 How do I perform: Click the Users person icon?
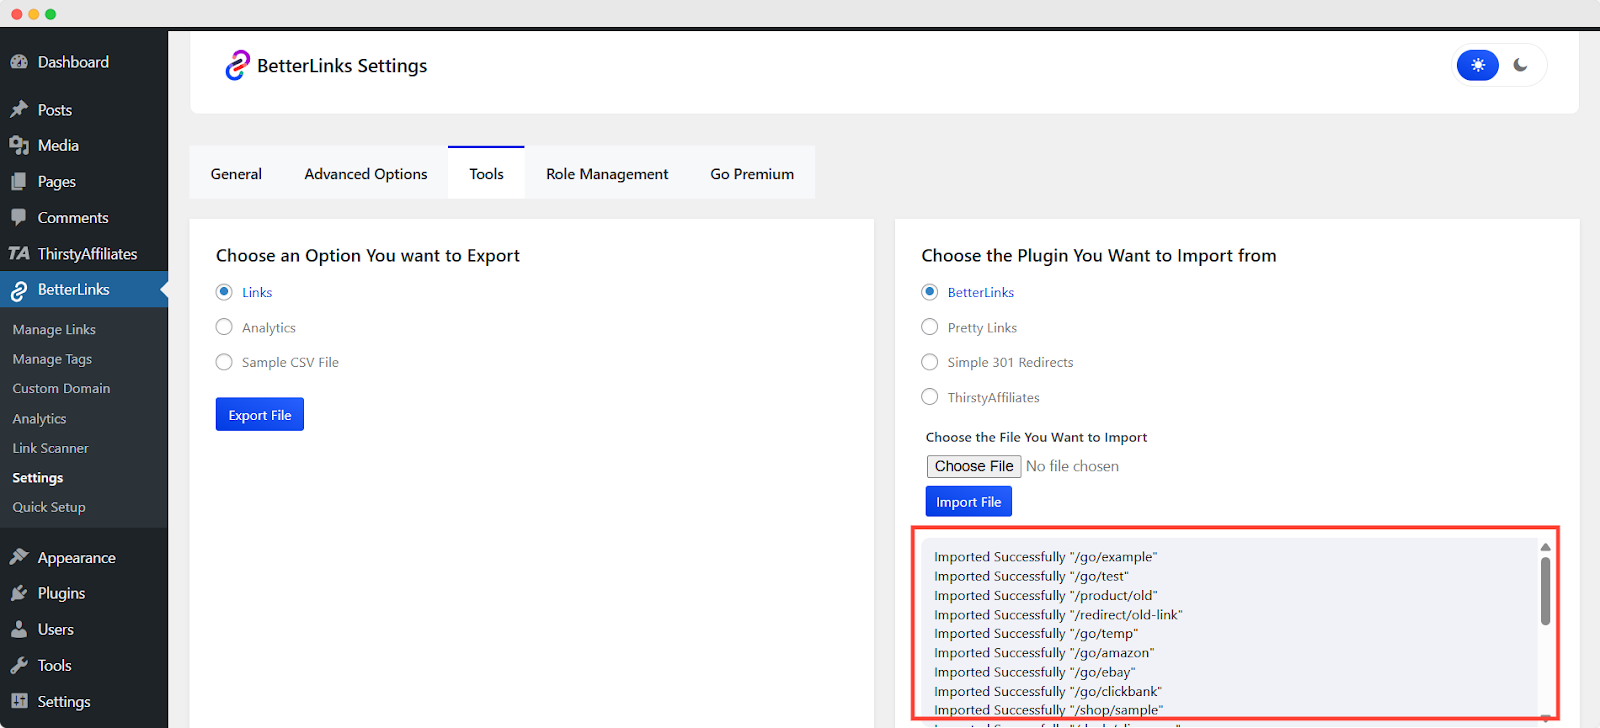point(19,630)
